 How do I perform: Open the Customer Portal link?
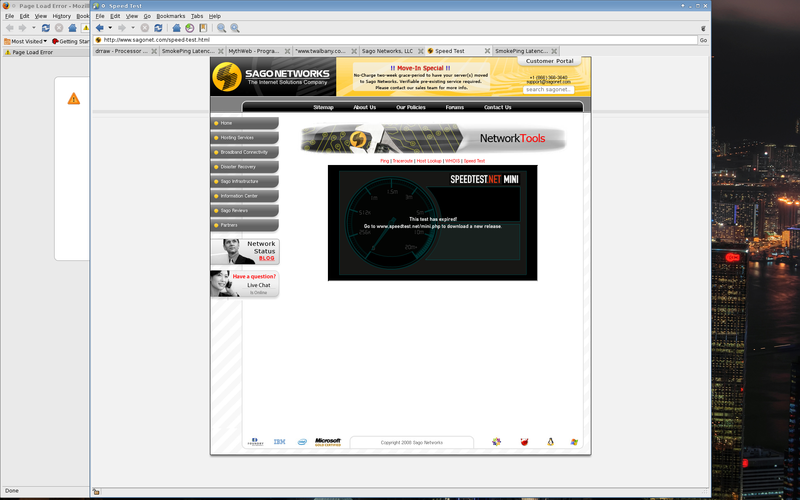[x=549, y=61]
